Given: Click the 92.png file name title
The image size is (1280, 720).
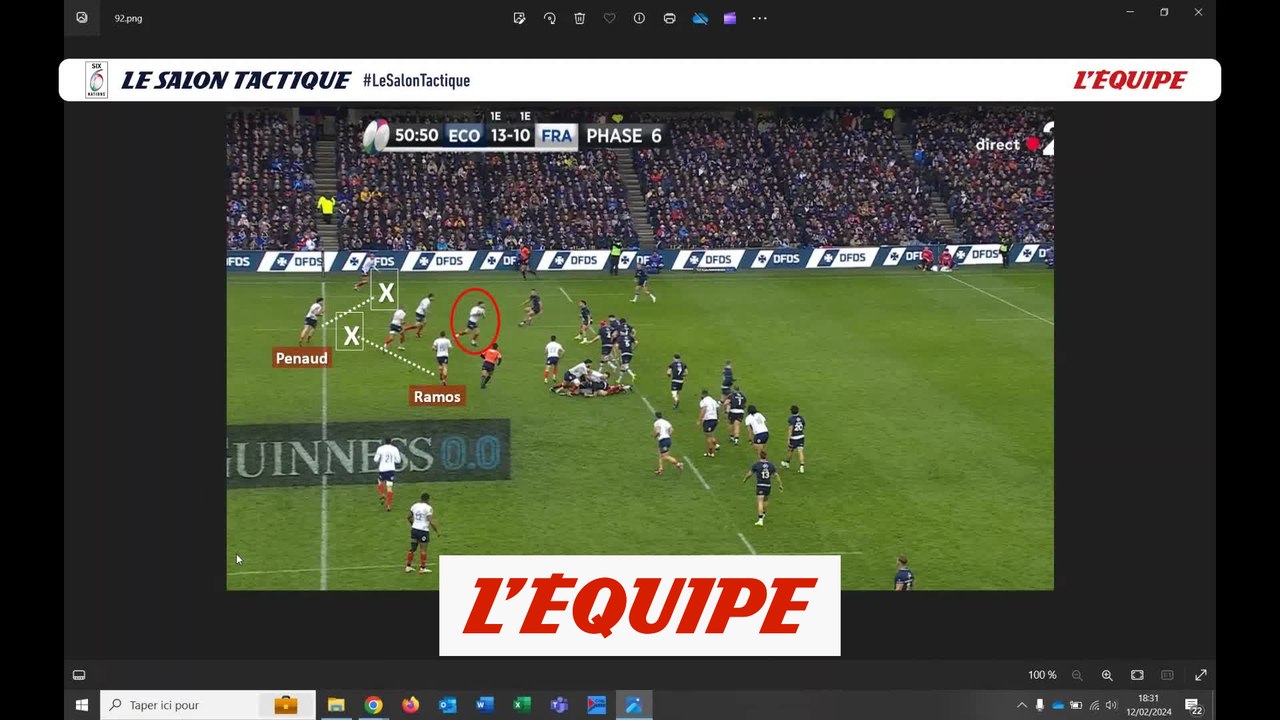Looking at the screenshot, I should (128, 18).
